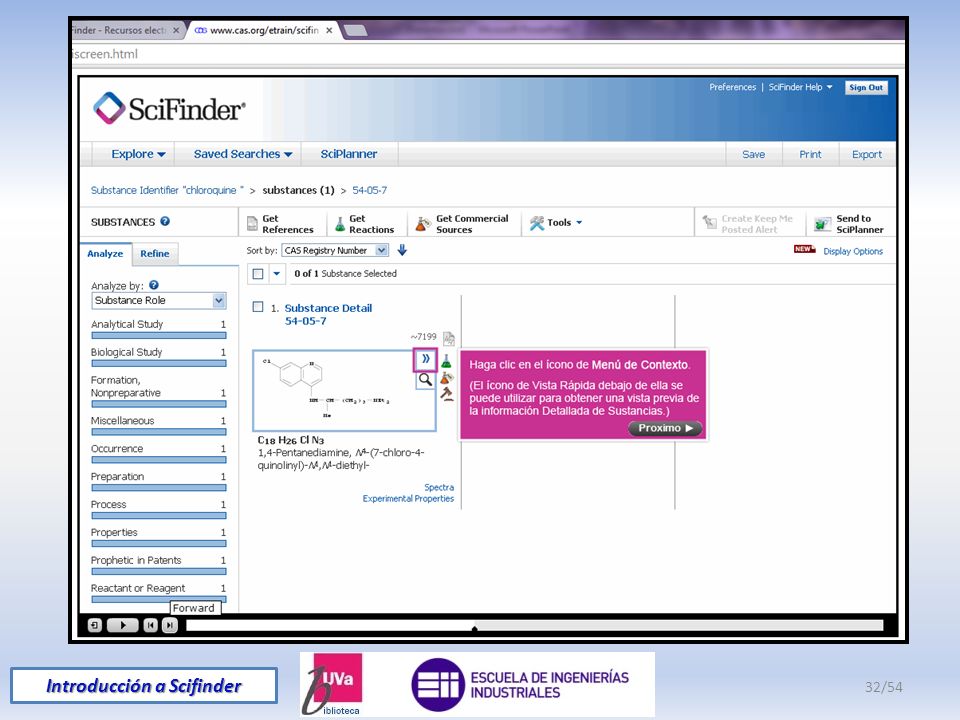The width and height of the screenshot is (960, 720).
Task: Close the Recursos electrónicos browser tab
Action: click(176, 30)
